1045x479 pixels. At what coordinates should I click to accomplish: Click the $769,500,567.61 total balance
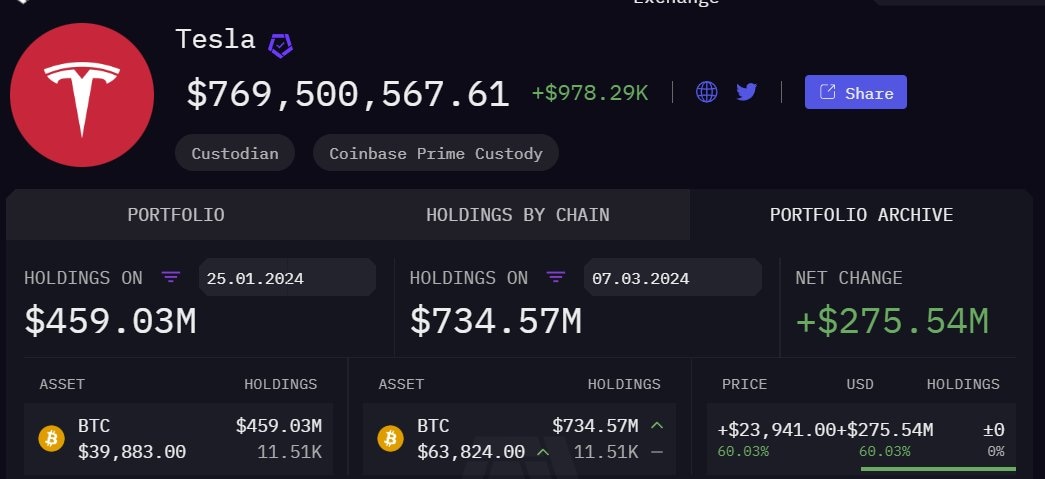click(348, 94)
